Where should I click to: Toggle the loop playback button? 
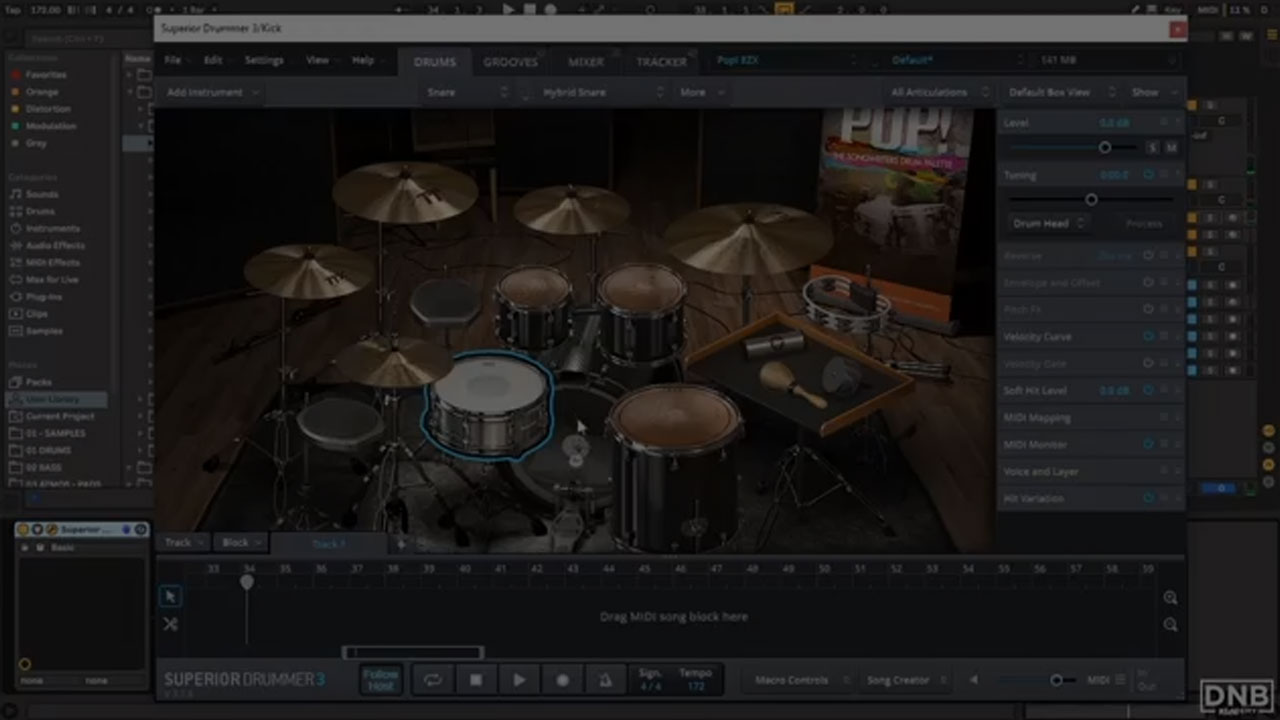pyautogui.click(x=433, y=680)
